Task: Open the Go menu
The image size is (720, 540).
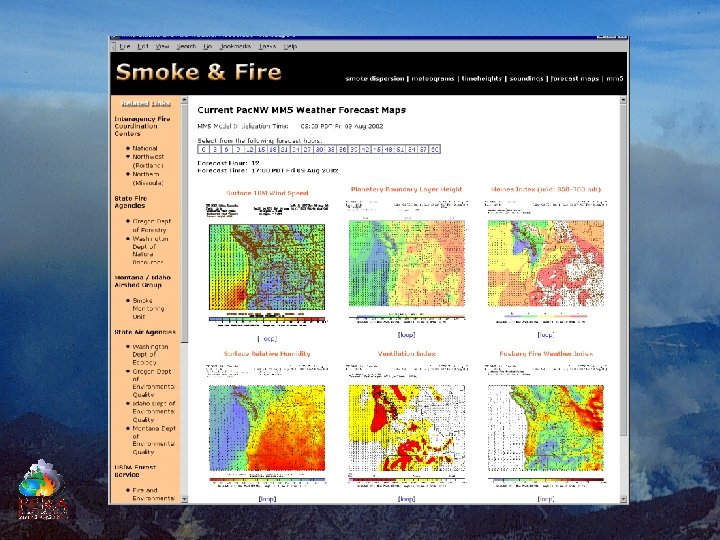Action: click(208, 46)
